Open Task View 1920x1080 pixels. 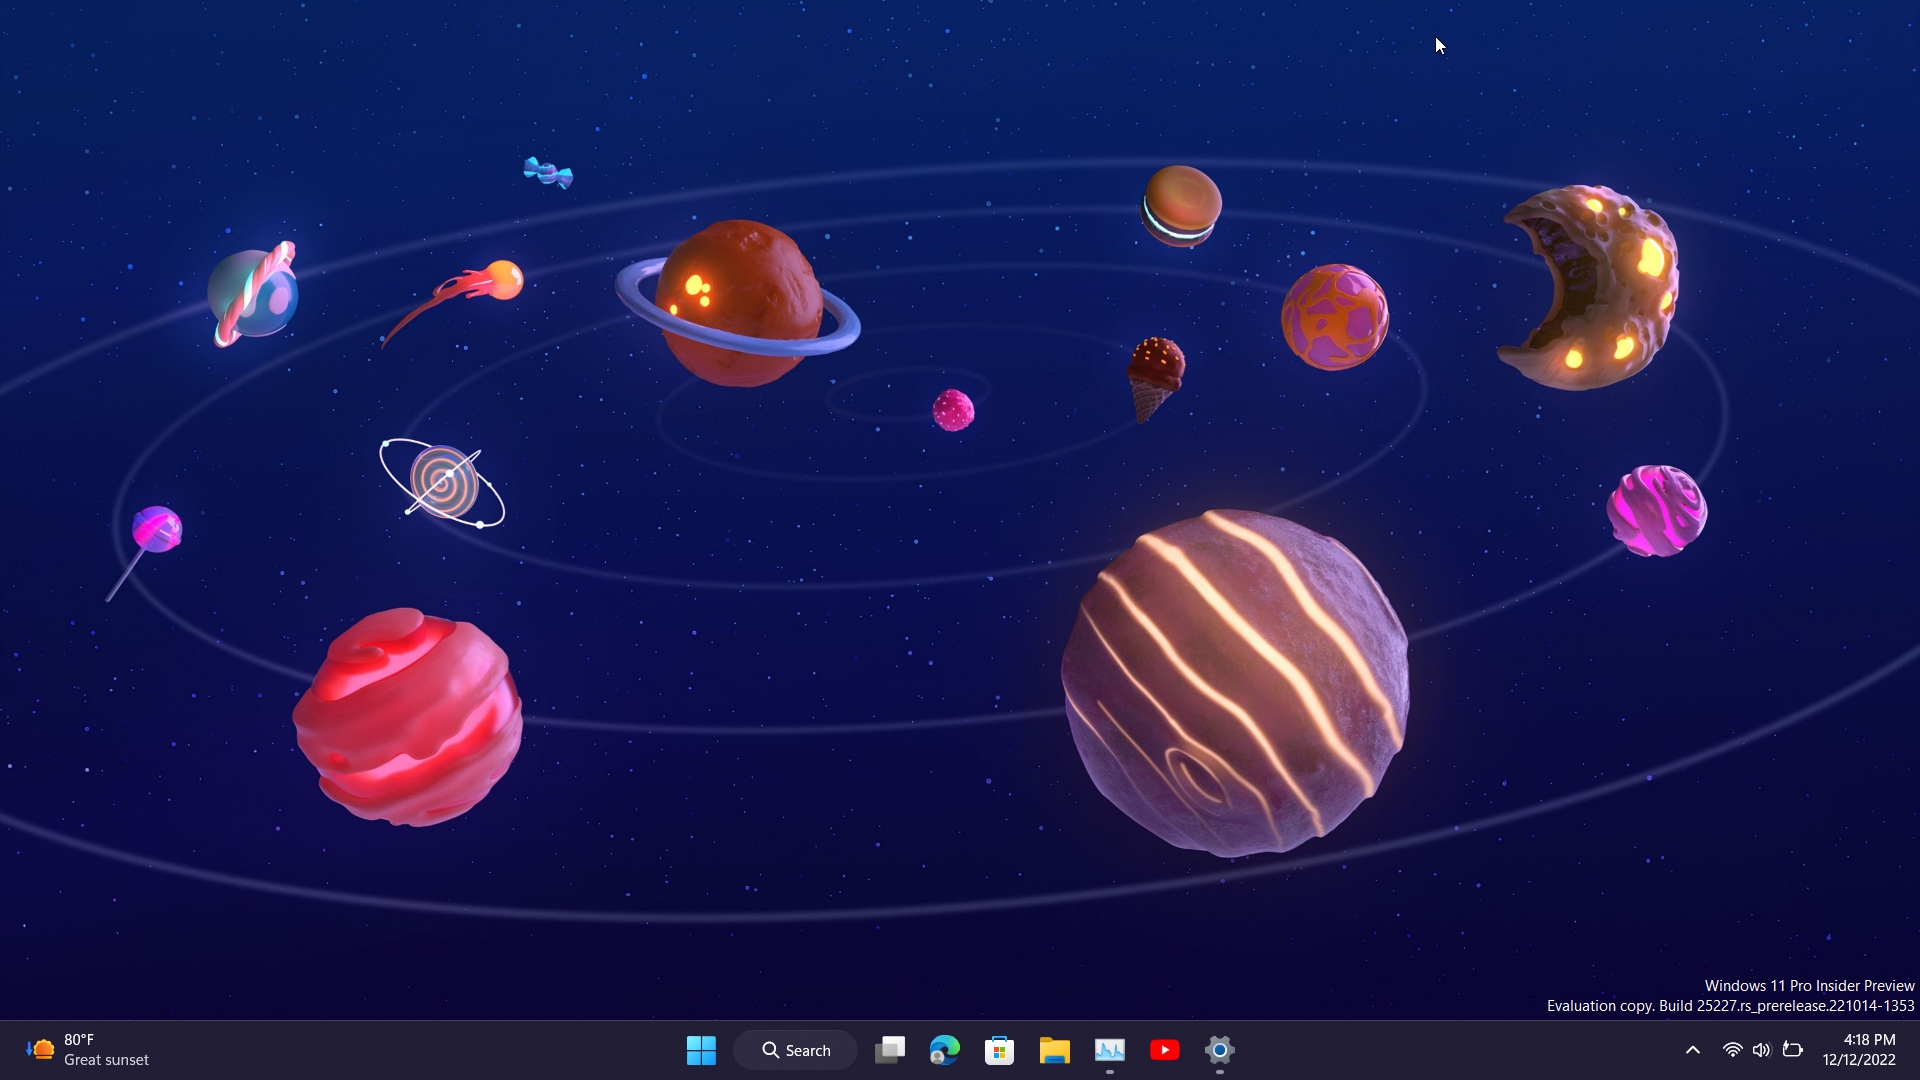click(x=890, y=1050)
